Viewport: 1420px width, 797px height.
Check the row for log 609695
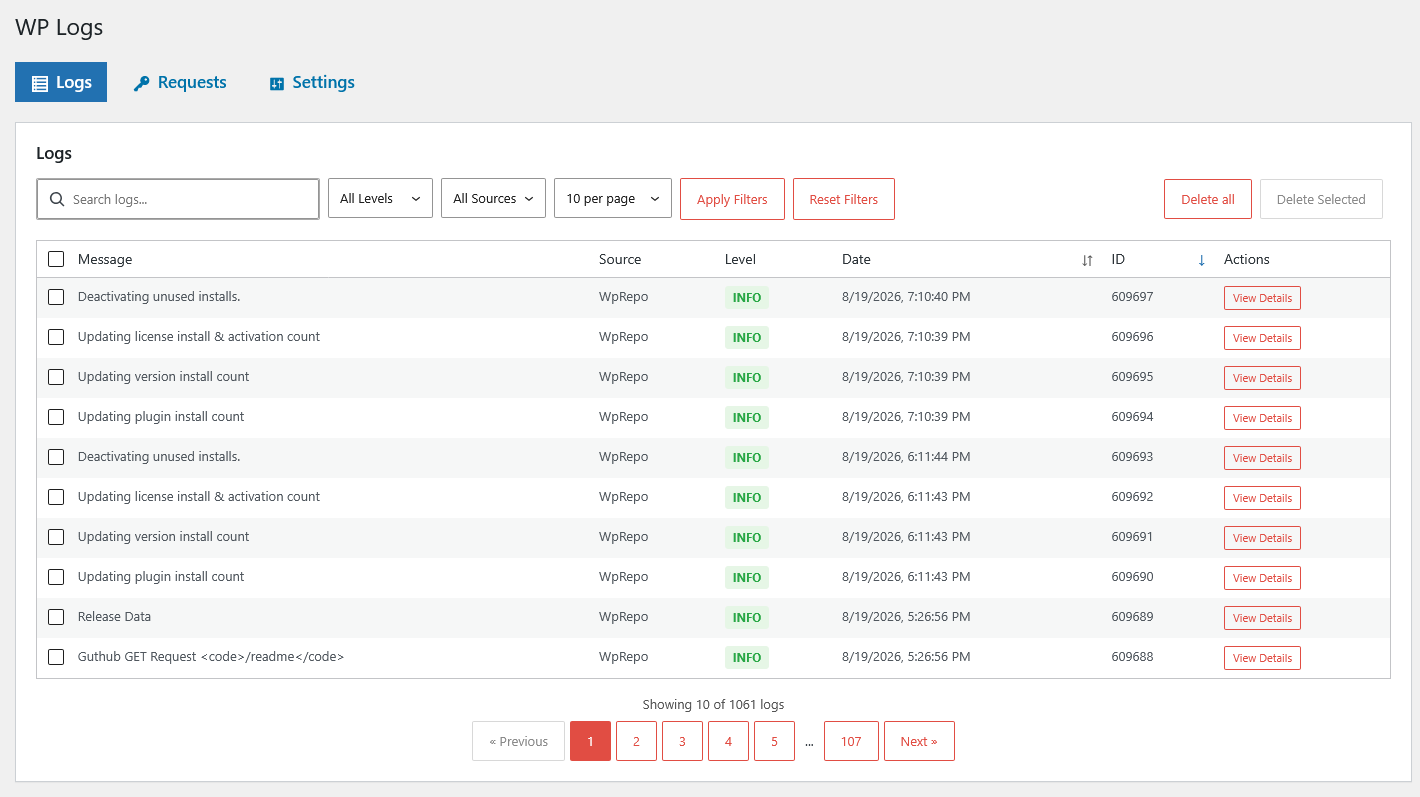click(56, 377)
